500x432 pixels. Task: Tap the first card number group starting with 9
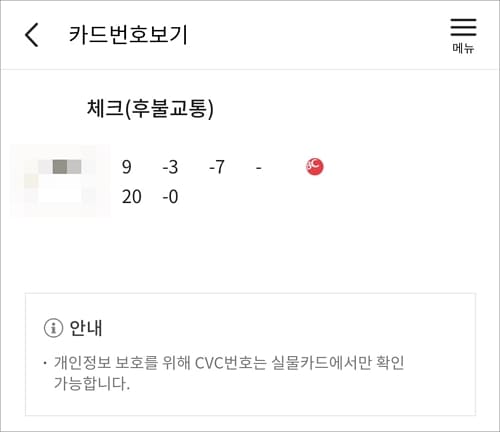coord(126,167)
